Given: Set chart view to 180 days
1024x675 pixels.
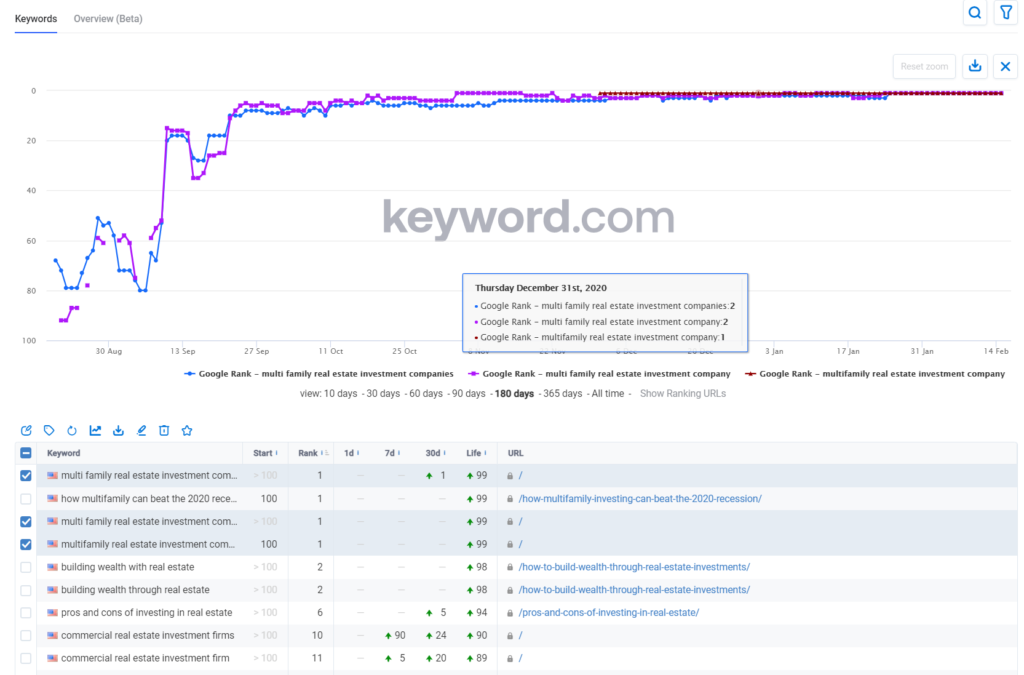Looking at the screenshot, I should pyautogui.click(x=514, y=394).
